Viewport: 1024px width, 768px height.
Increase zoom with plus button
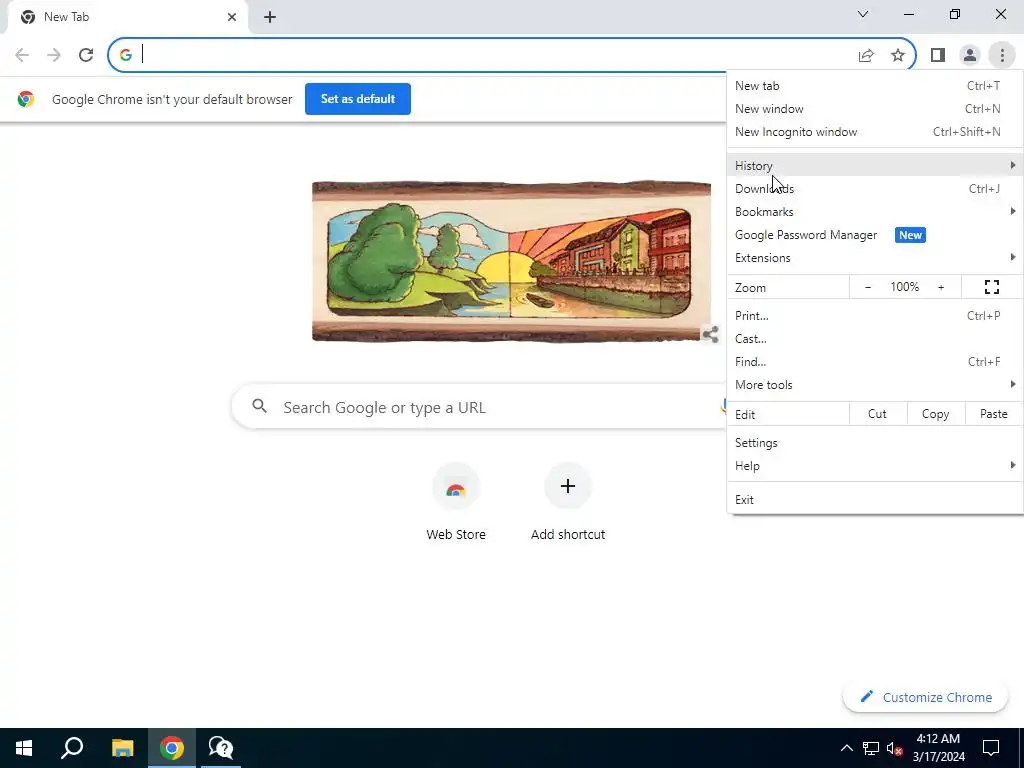(941, 287)
